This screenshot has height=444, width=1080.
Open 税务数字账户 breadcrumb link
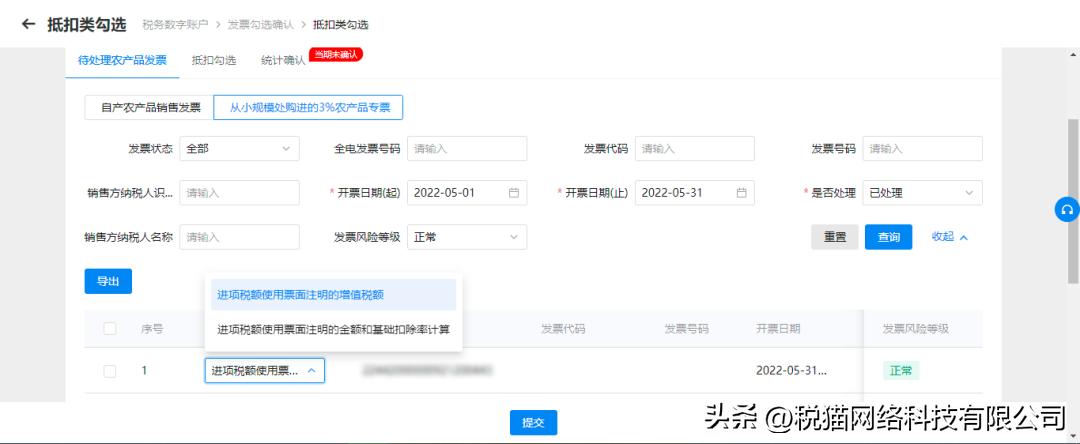click(175, 25)
